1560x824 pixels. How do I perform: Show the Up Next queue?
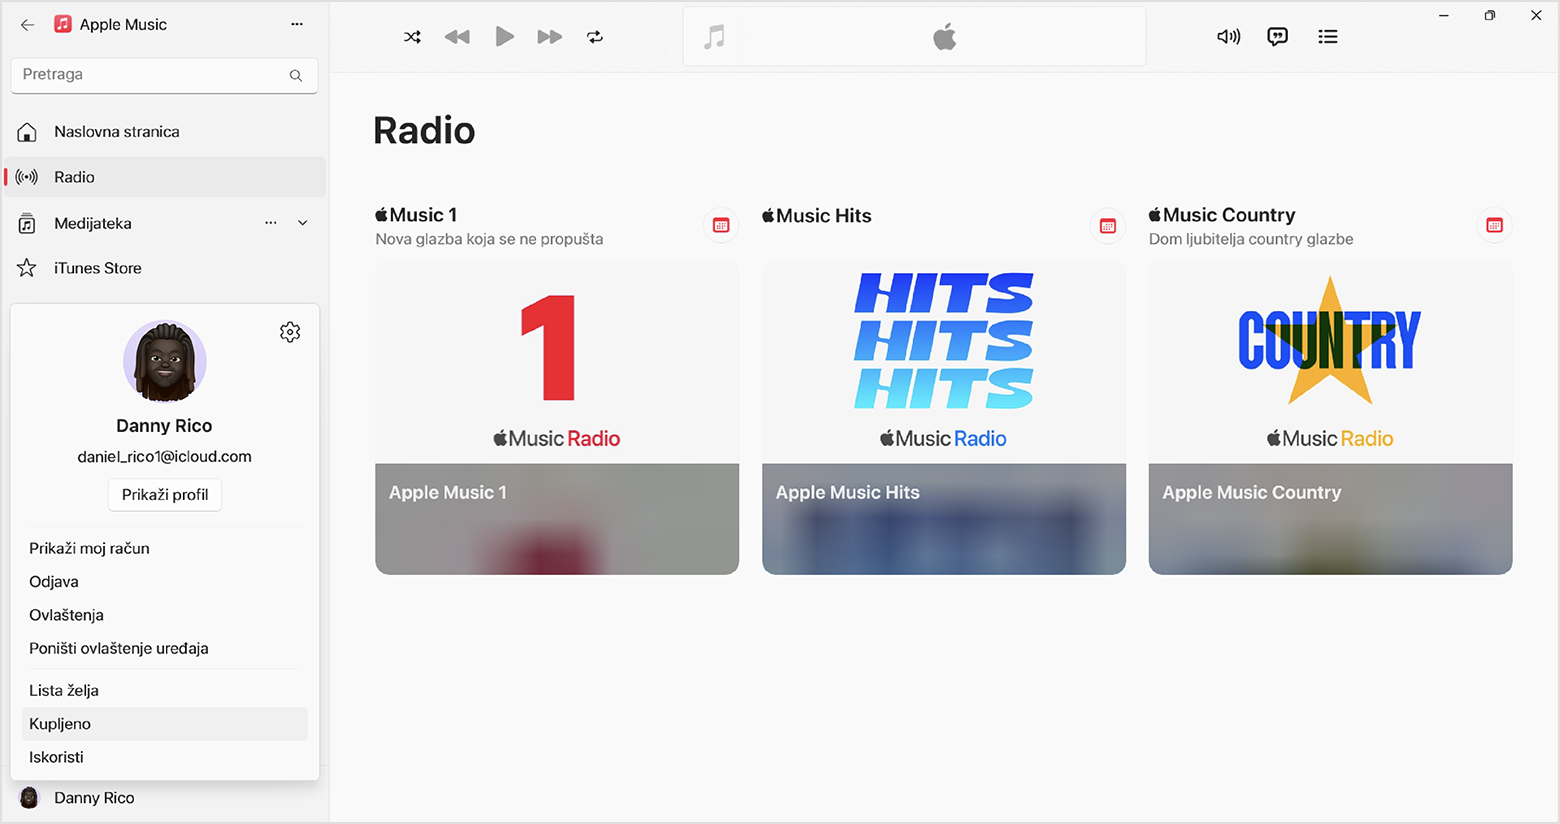pyautogui.click(x=1327, y=36)
